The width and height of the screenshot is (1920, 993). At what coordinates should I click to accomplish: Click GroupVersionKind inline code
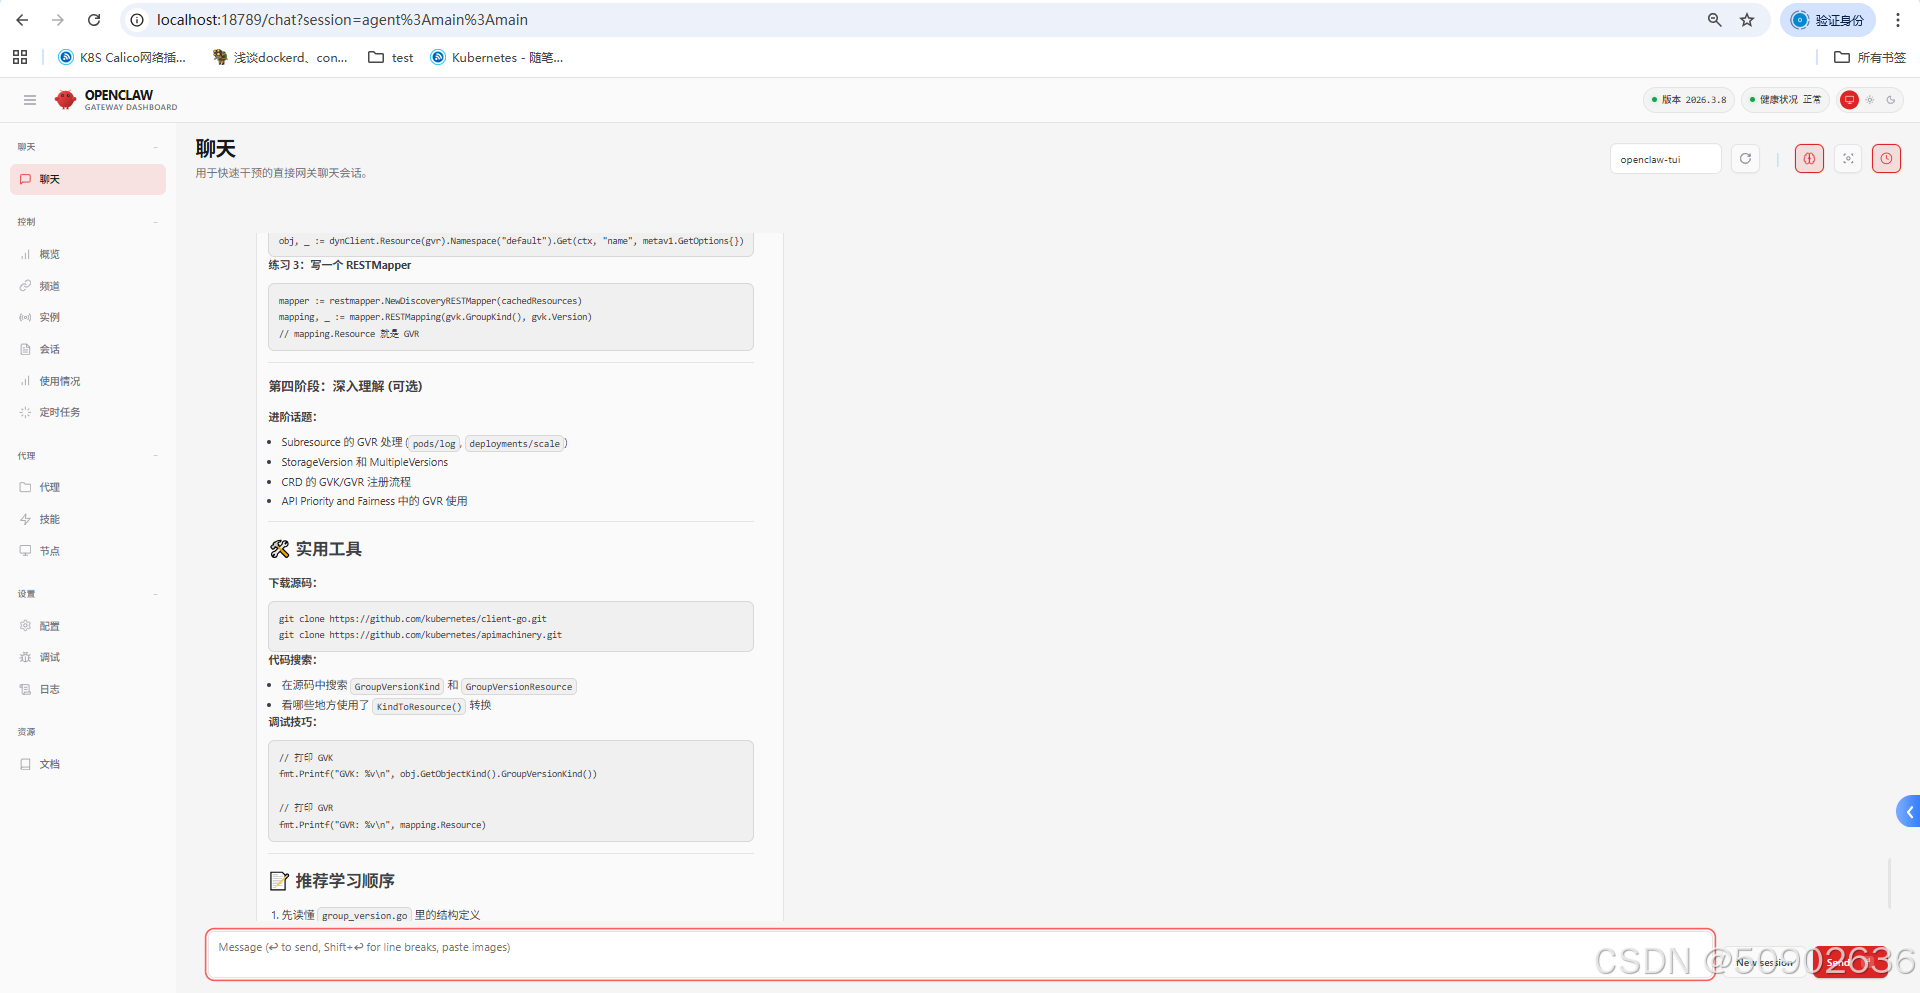[397, 686]
